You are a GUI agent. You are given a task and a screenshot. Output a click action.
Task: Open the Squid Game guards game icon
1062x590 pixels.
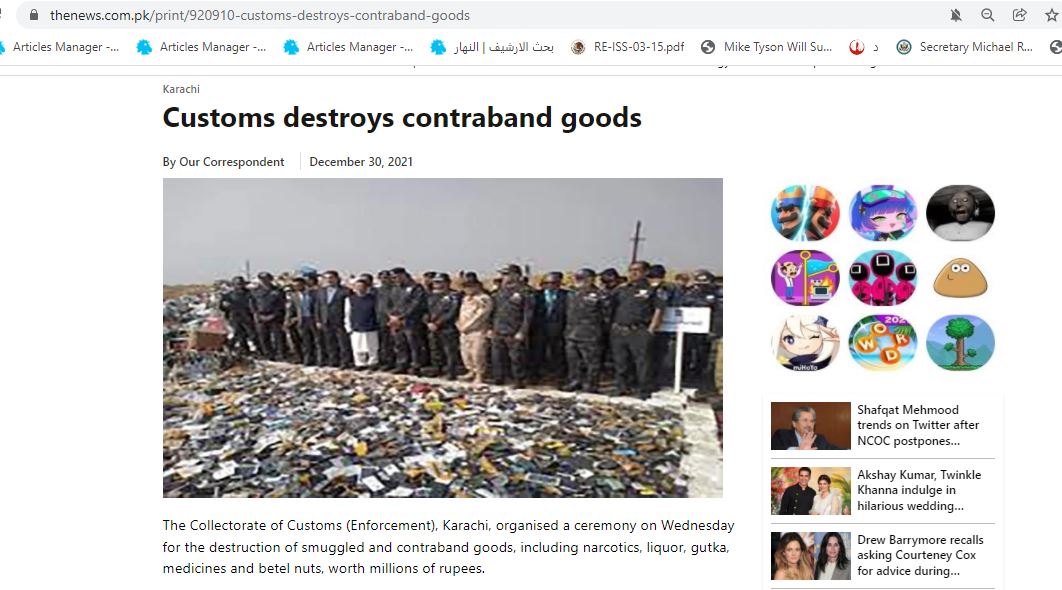point(883,278)
